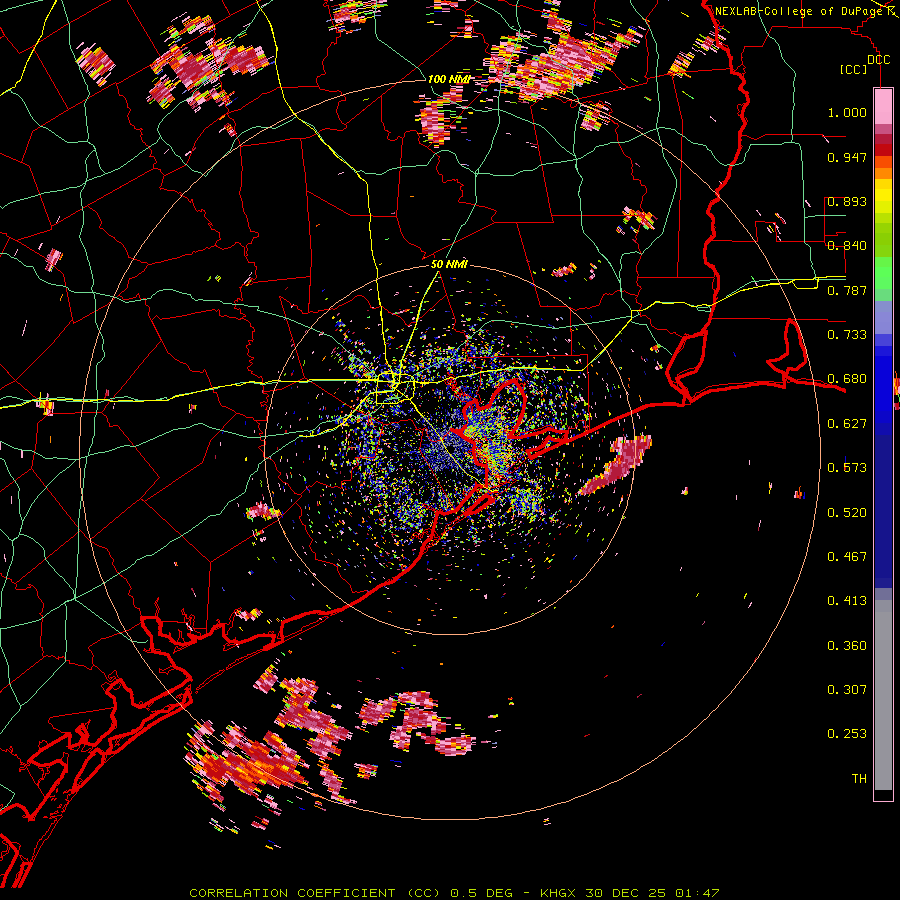Click the 0.307 scale value
Viewport: 900px width, 900px height.
(x=847, y=689)
